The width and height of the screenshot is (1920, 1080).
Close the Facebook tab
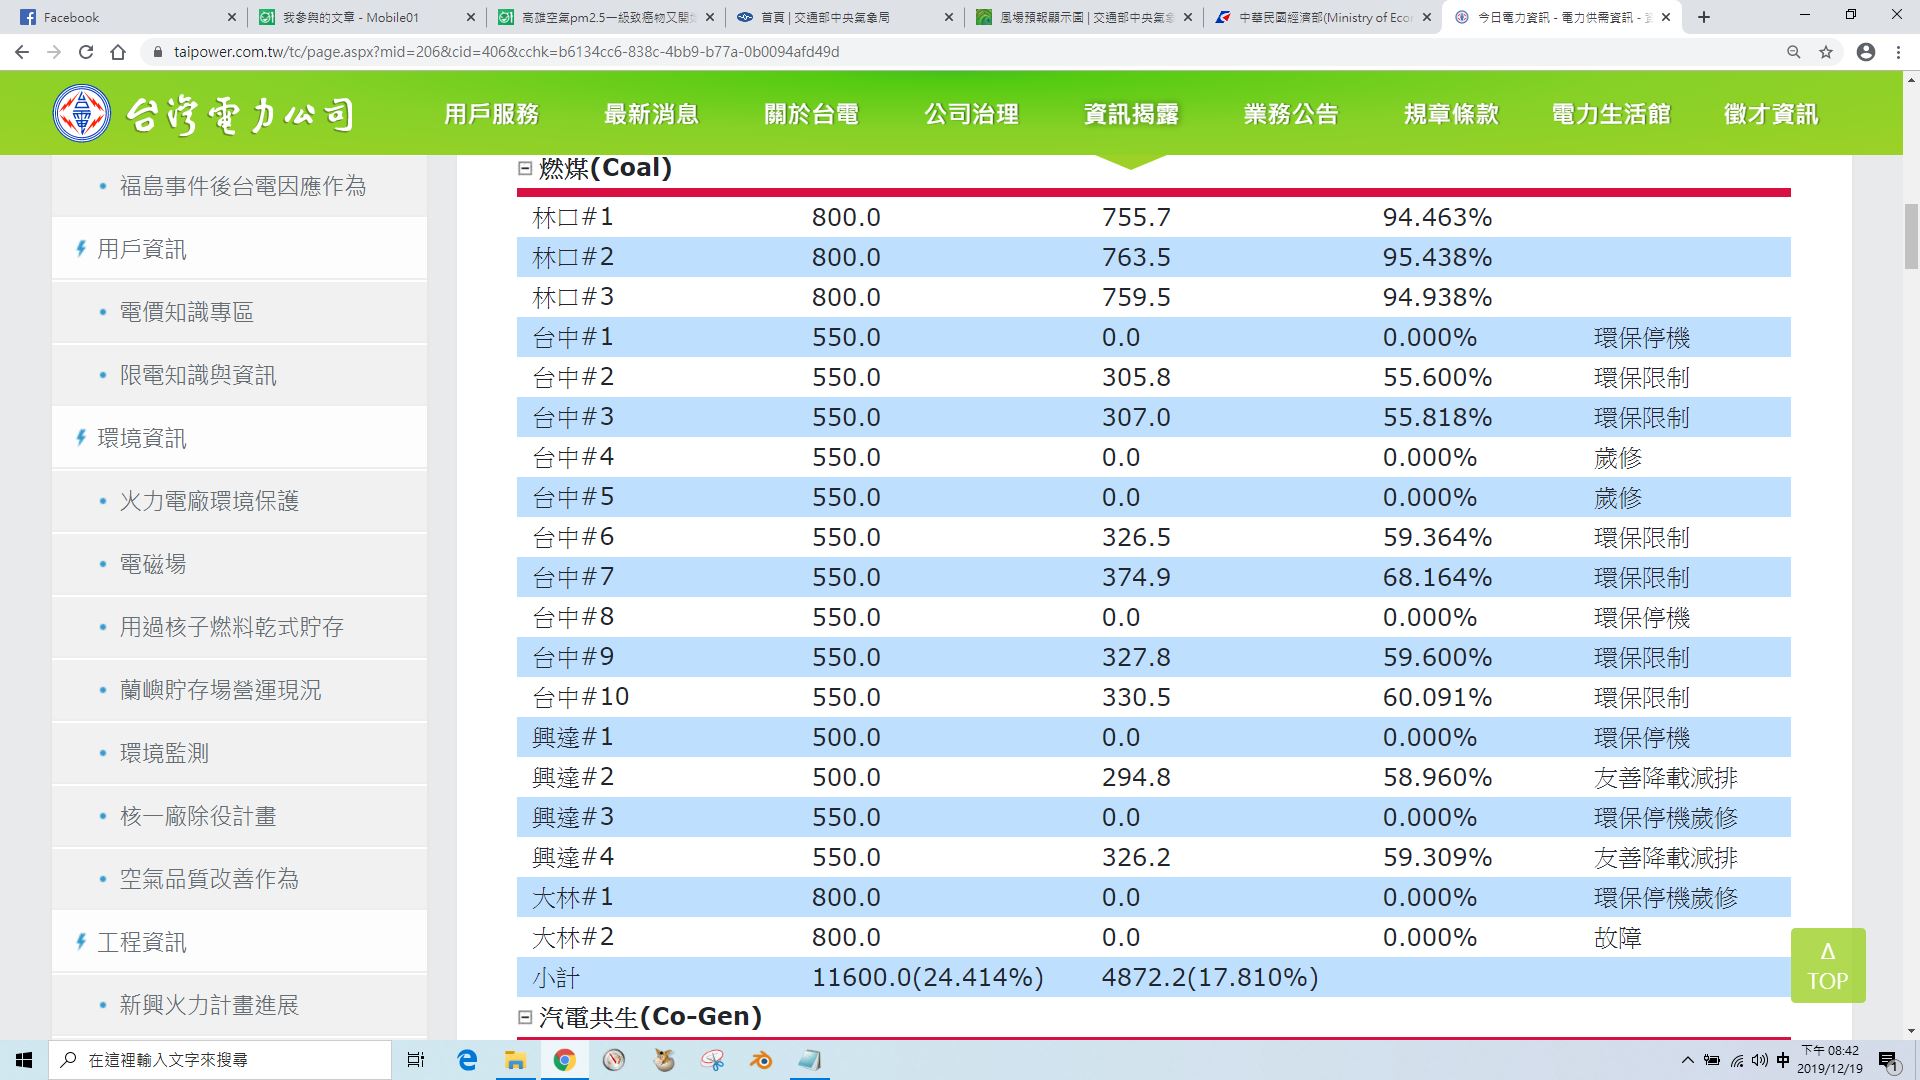[232, 17]
